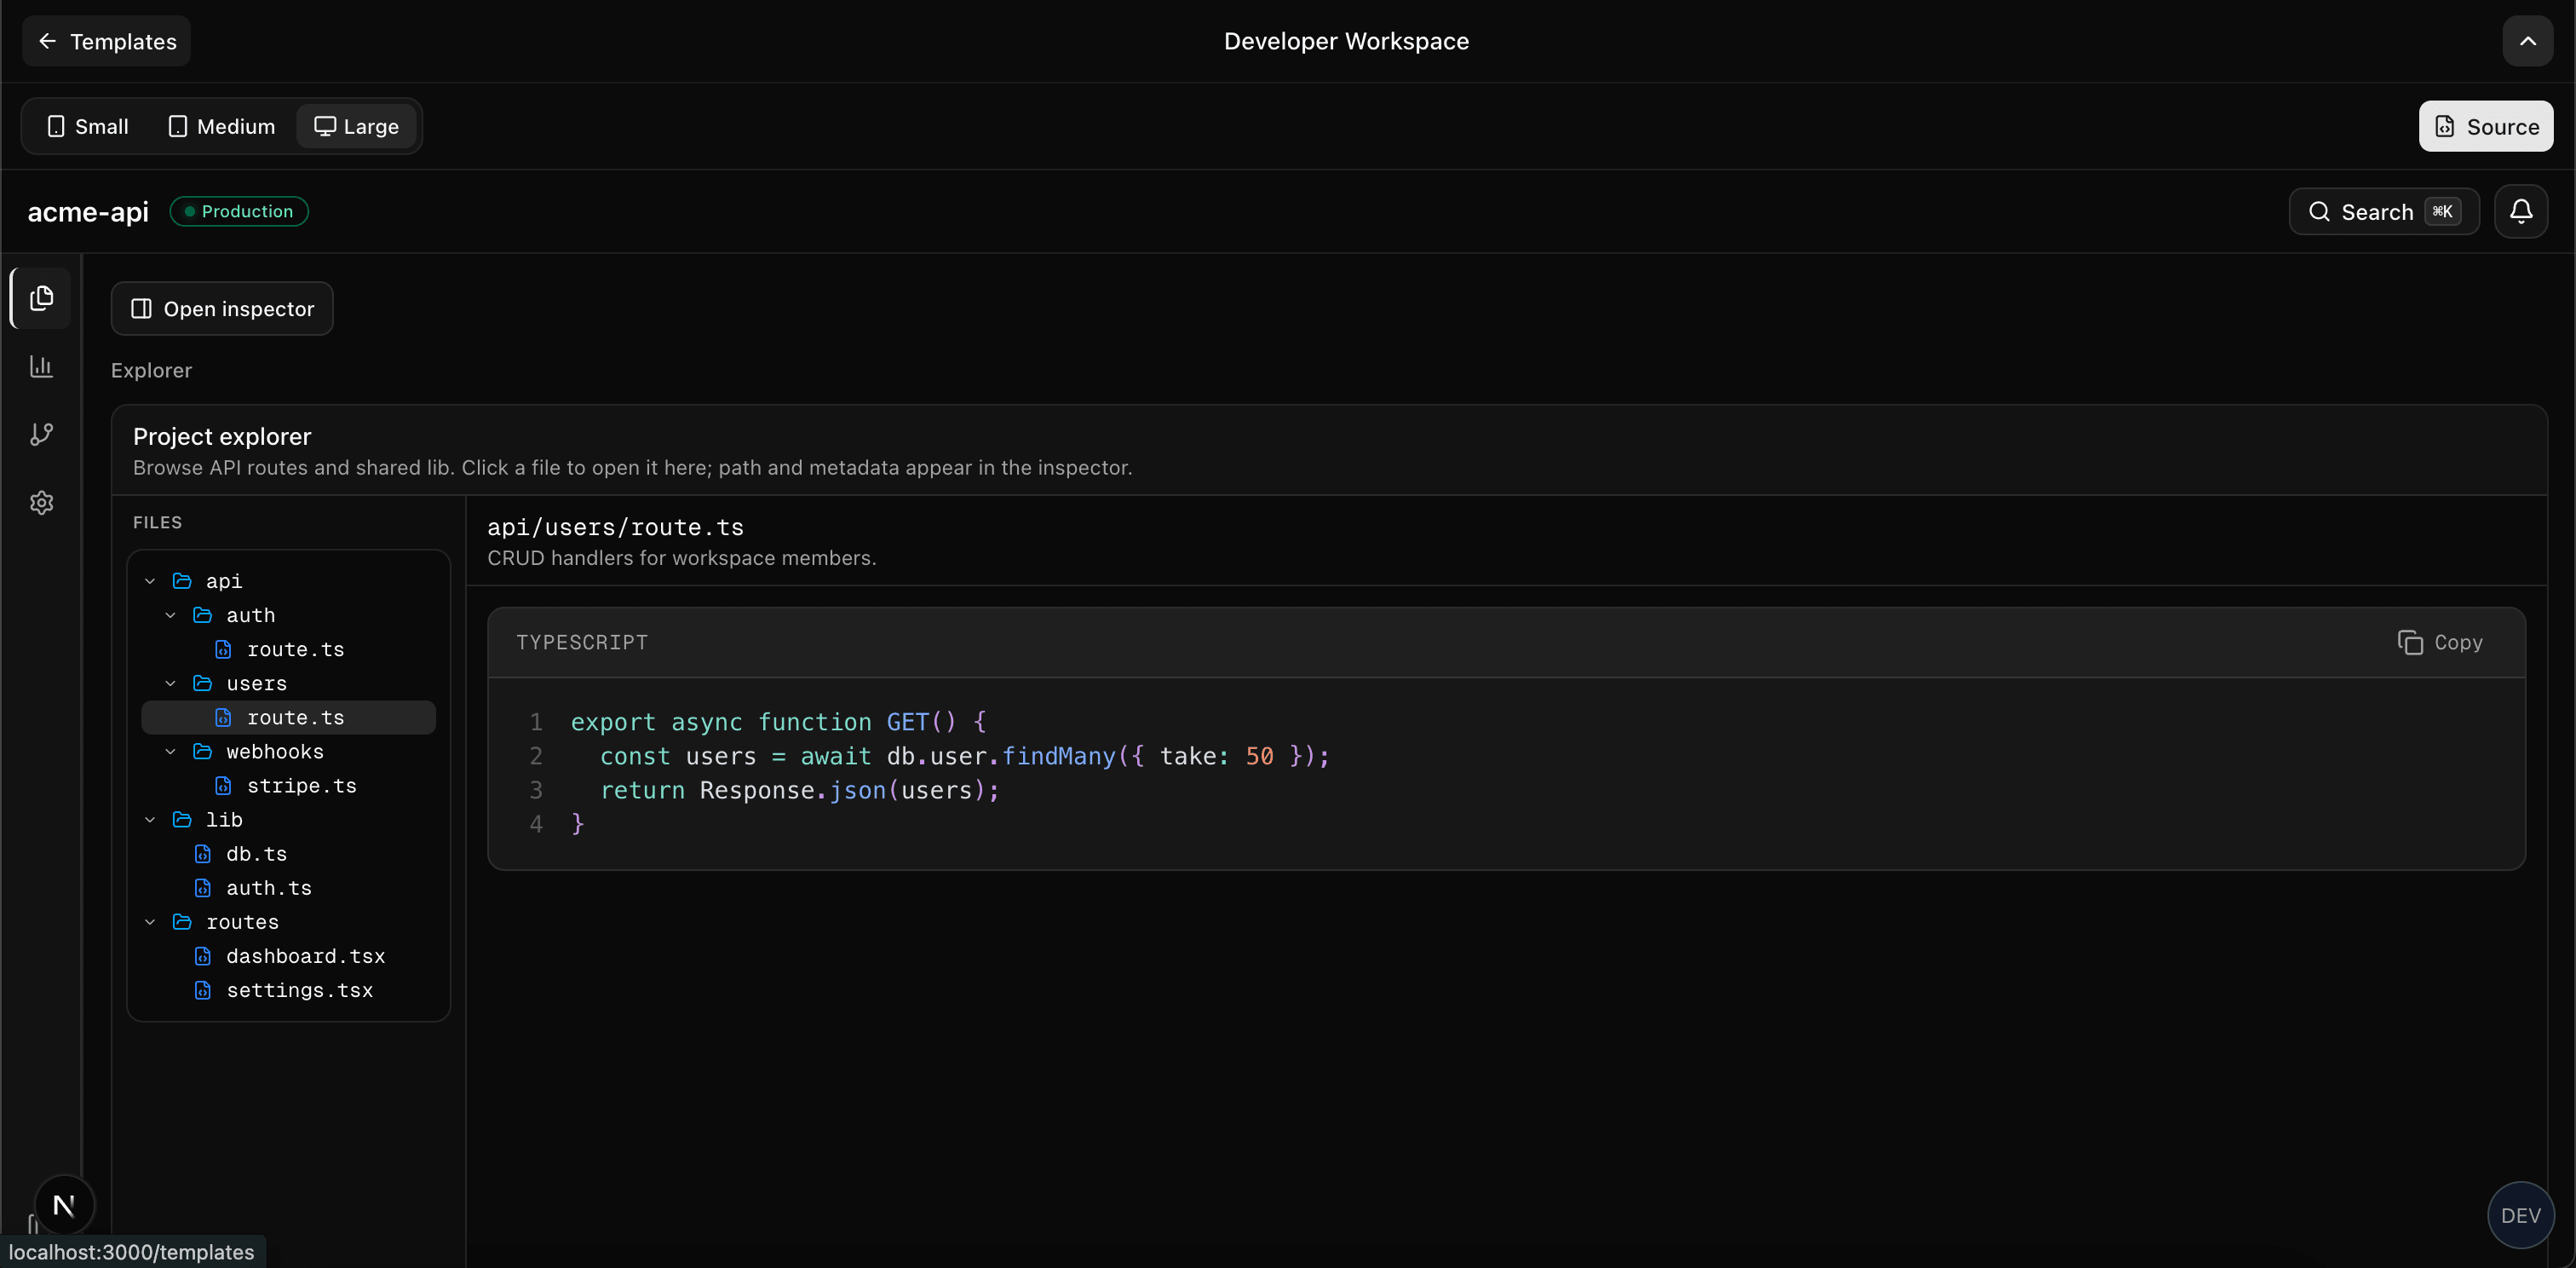Click the FILES panel label
The height and width of the screenshot is (1268, 2576).
point(157,522)
